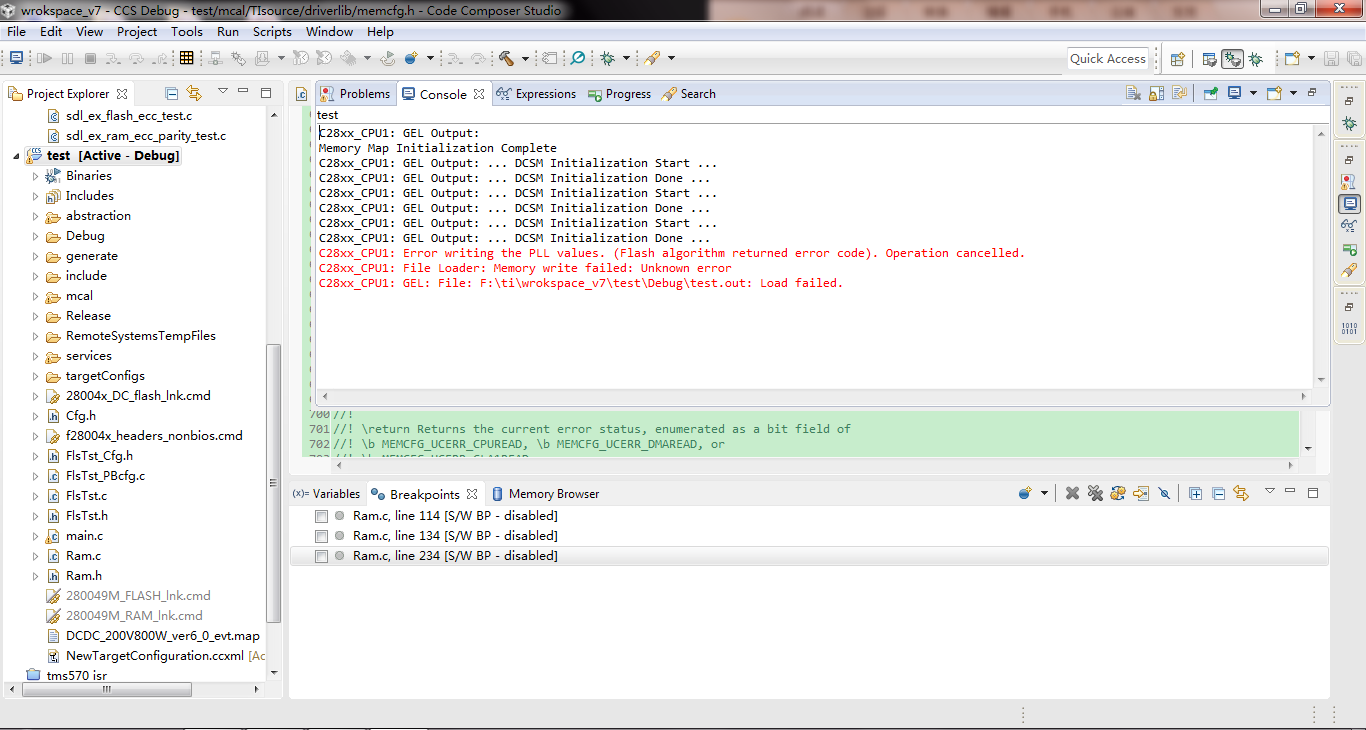
Task: Click Display Selected Console icon
Action: (x=1234, y=93)
